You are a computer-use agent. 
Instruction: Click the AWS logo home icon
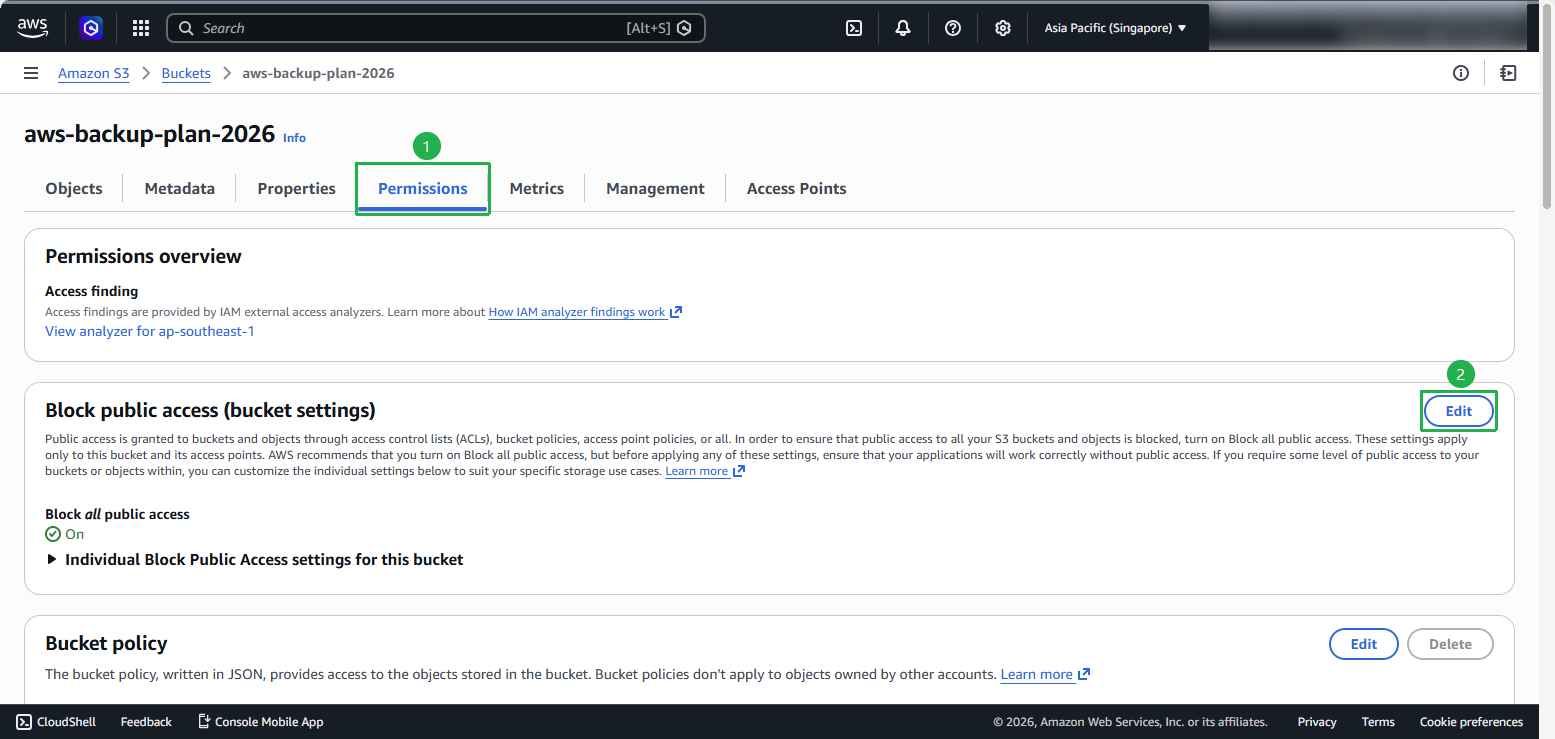(32, 28)
